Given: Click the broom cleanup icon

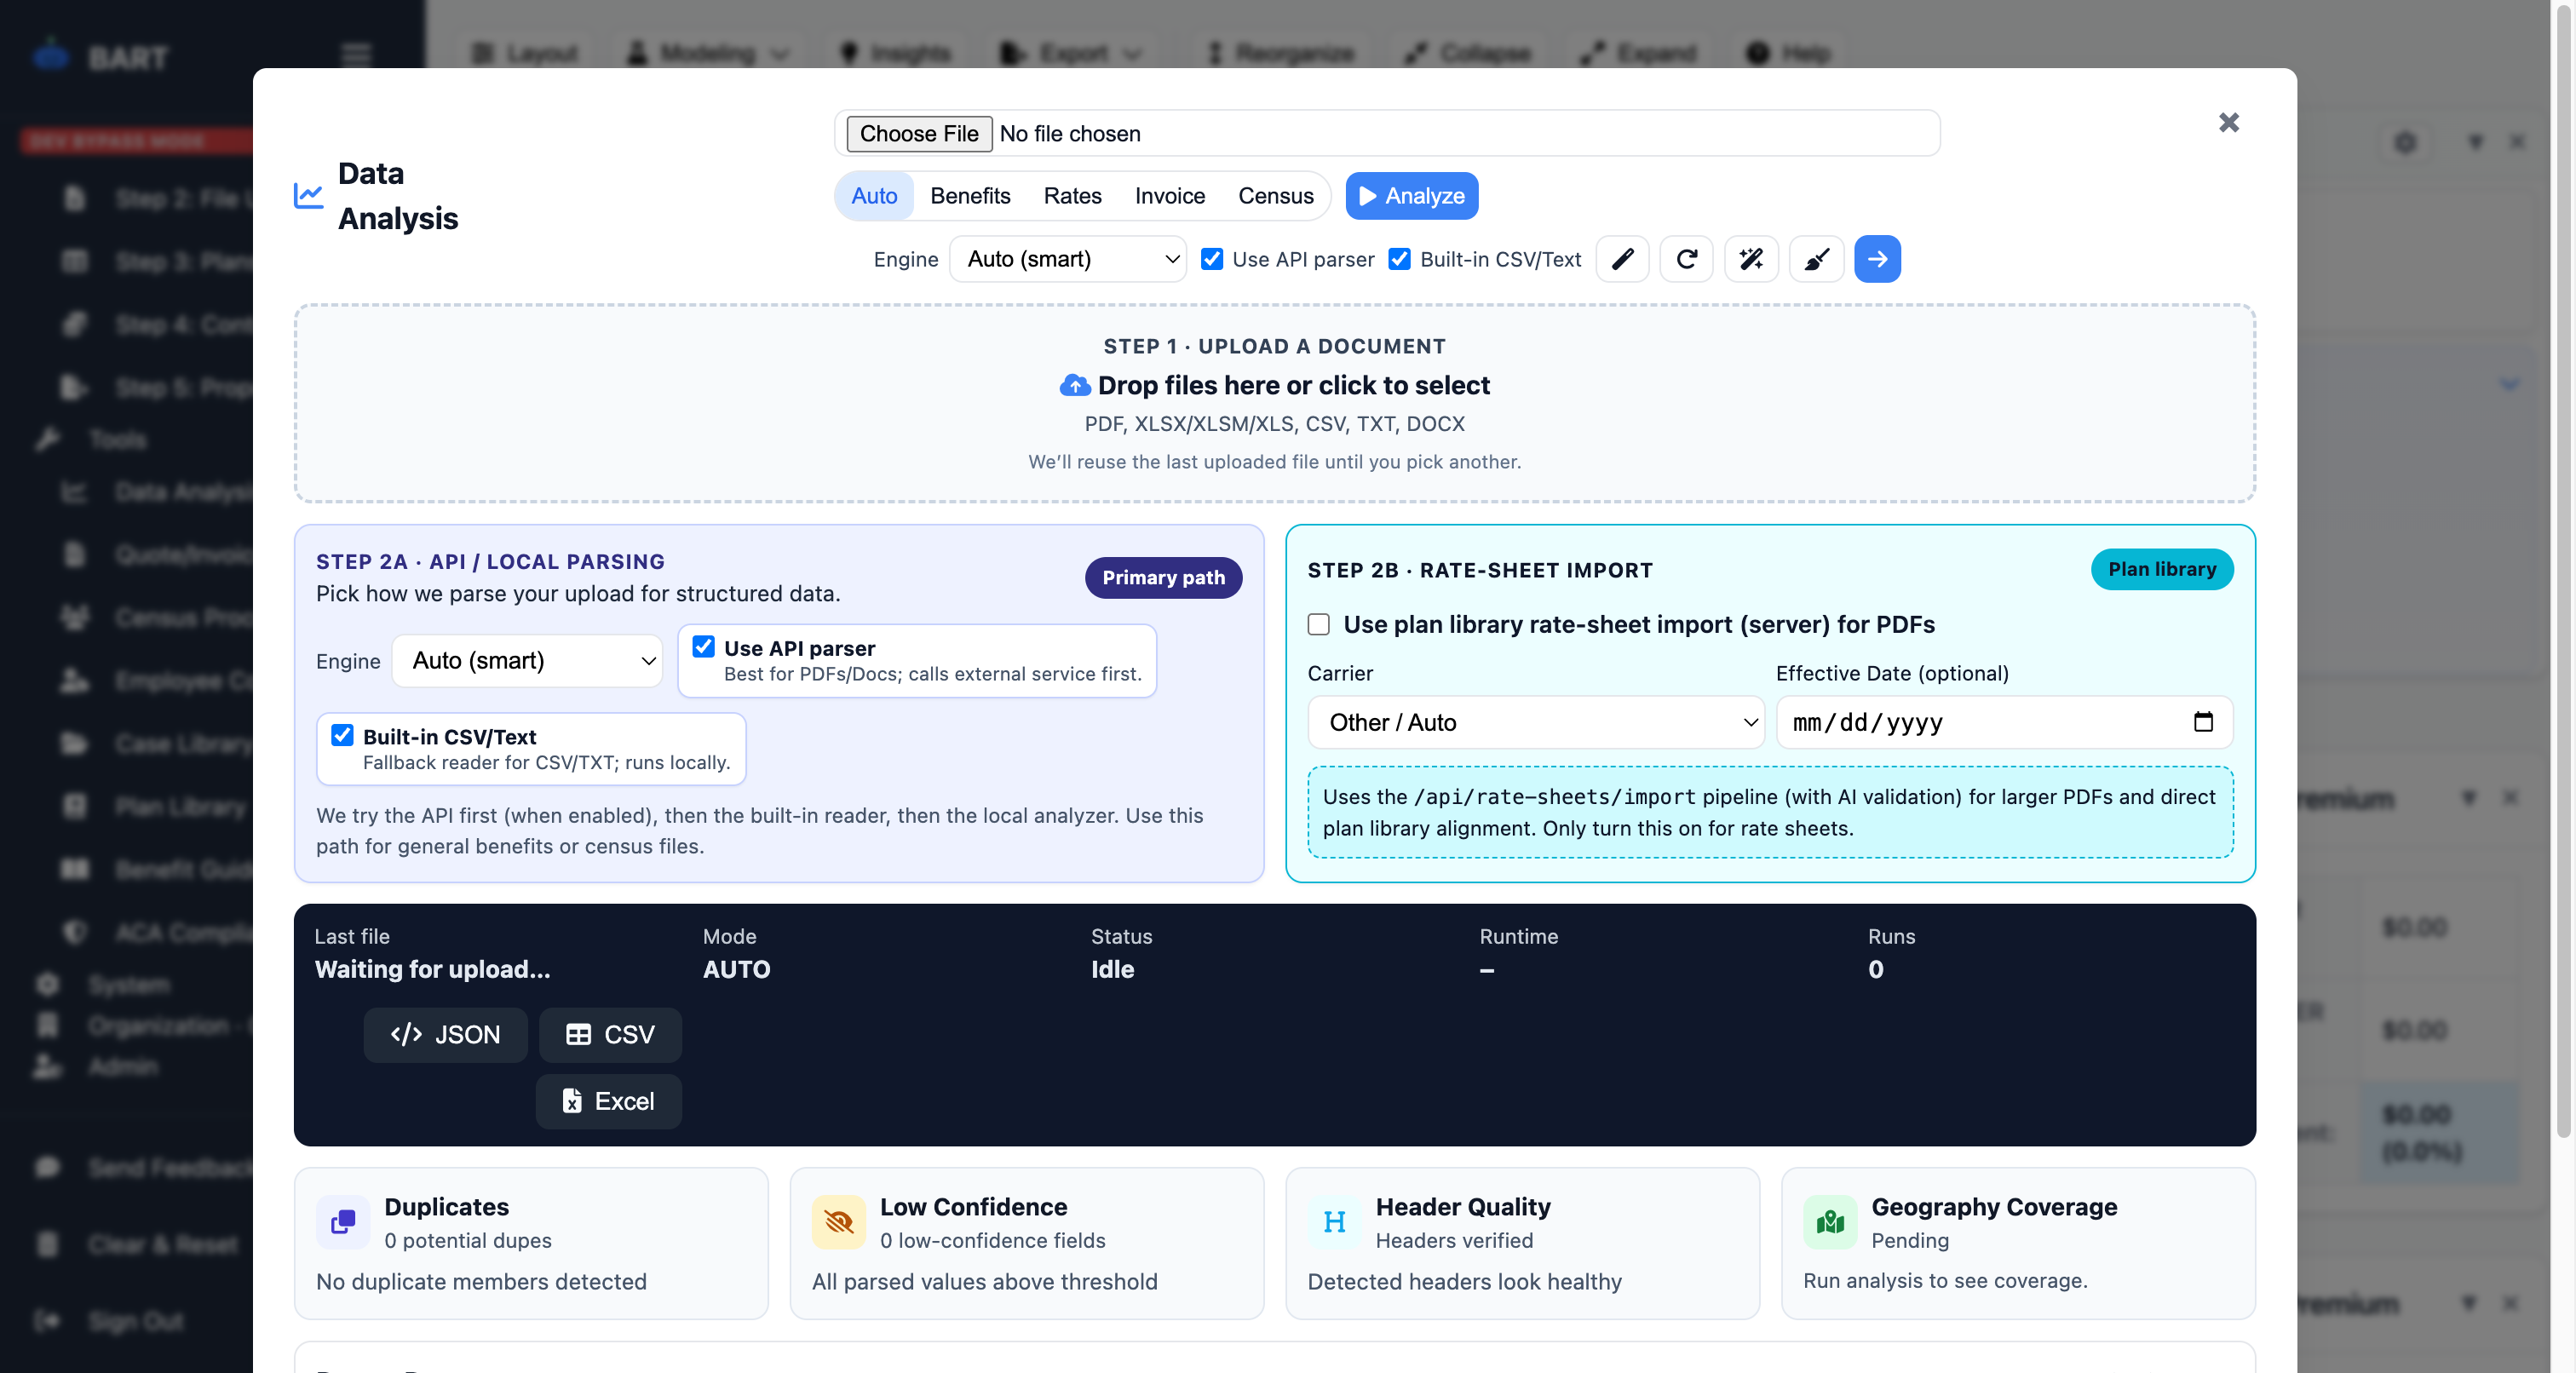Looking at the screenshot, I should point(1816,259).
